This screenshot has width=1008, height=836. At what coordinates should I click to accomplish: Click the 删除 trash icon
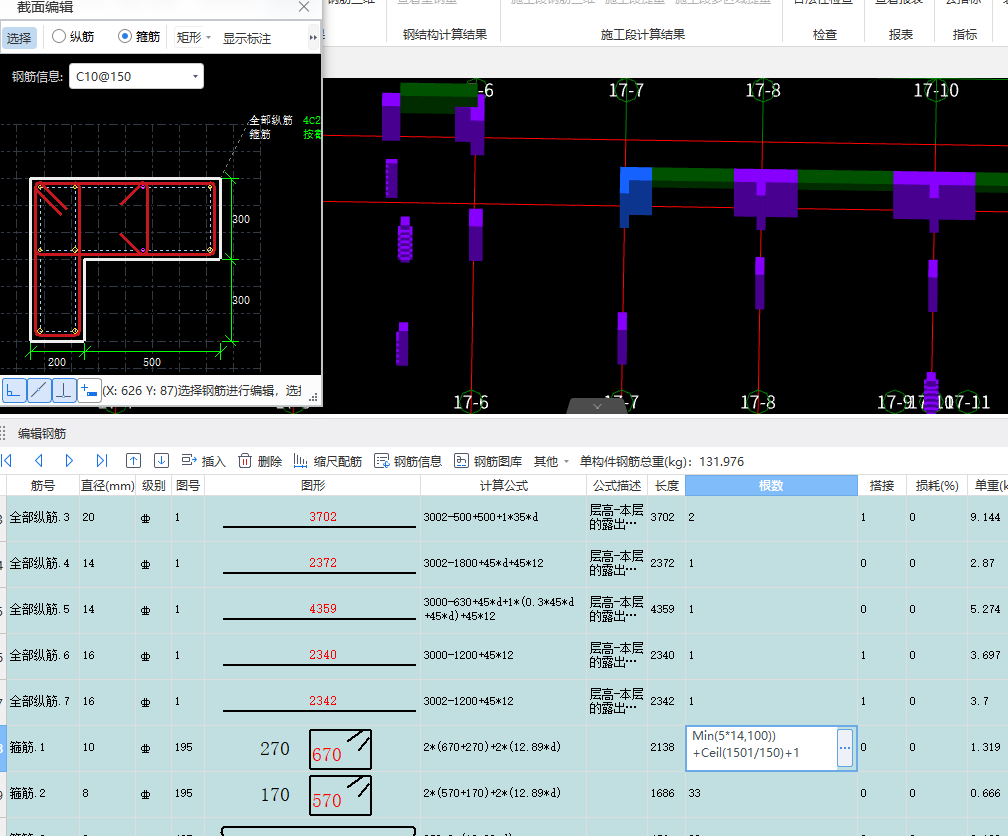(244, 460)
